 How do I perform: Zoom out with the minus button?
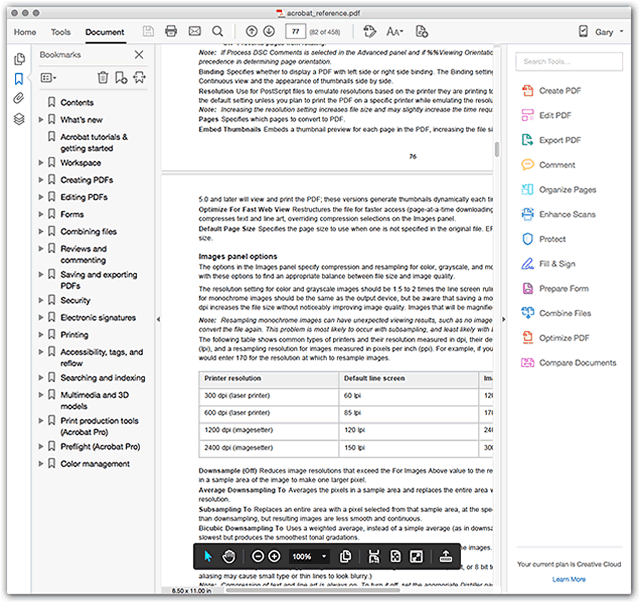[x=258, y=556]
